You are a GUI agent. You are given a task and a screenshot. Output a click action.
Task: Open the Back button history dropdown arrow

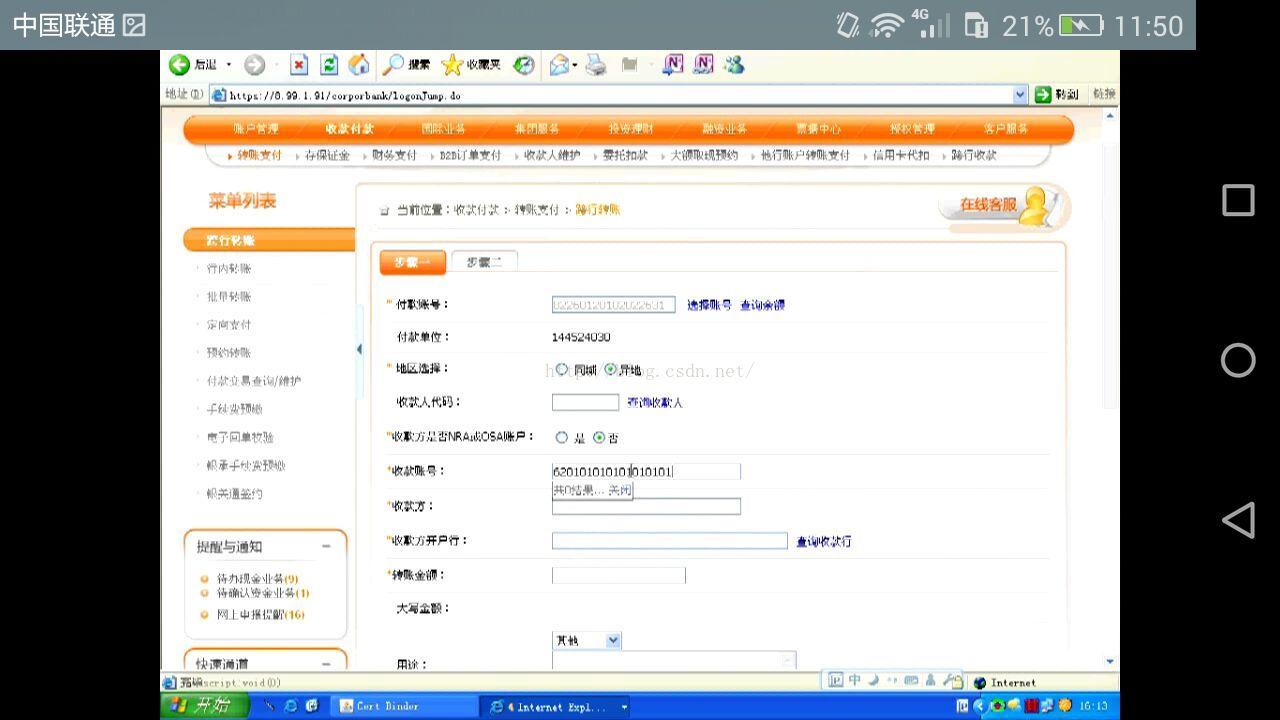[x=228, y=65]
